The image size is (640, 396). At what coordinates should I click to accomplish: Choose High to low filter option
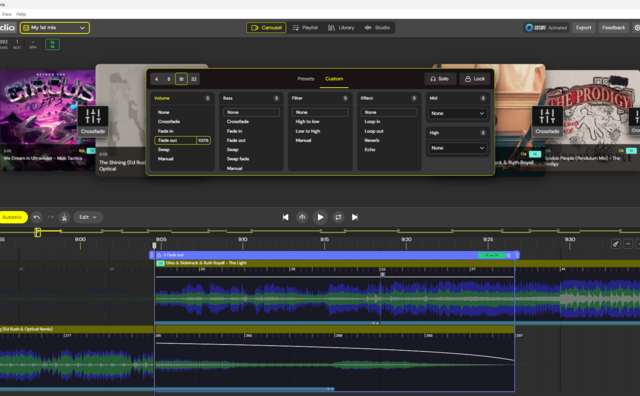307,122
